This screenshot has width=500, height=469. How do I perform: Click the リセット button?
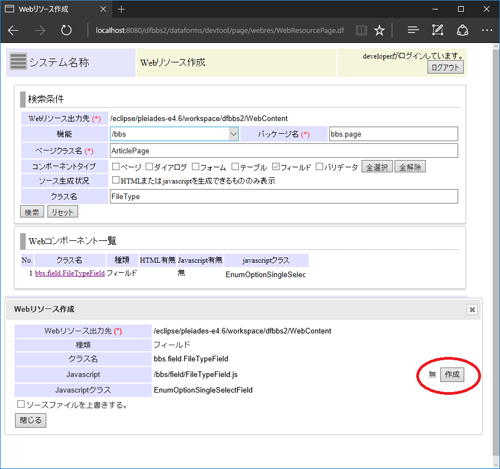click(x=63, y=212)
